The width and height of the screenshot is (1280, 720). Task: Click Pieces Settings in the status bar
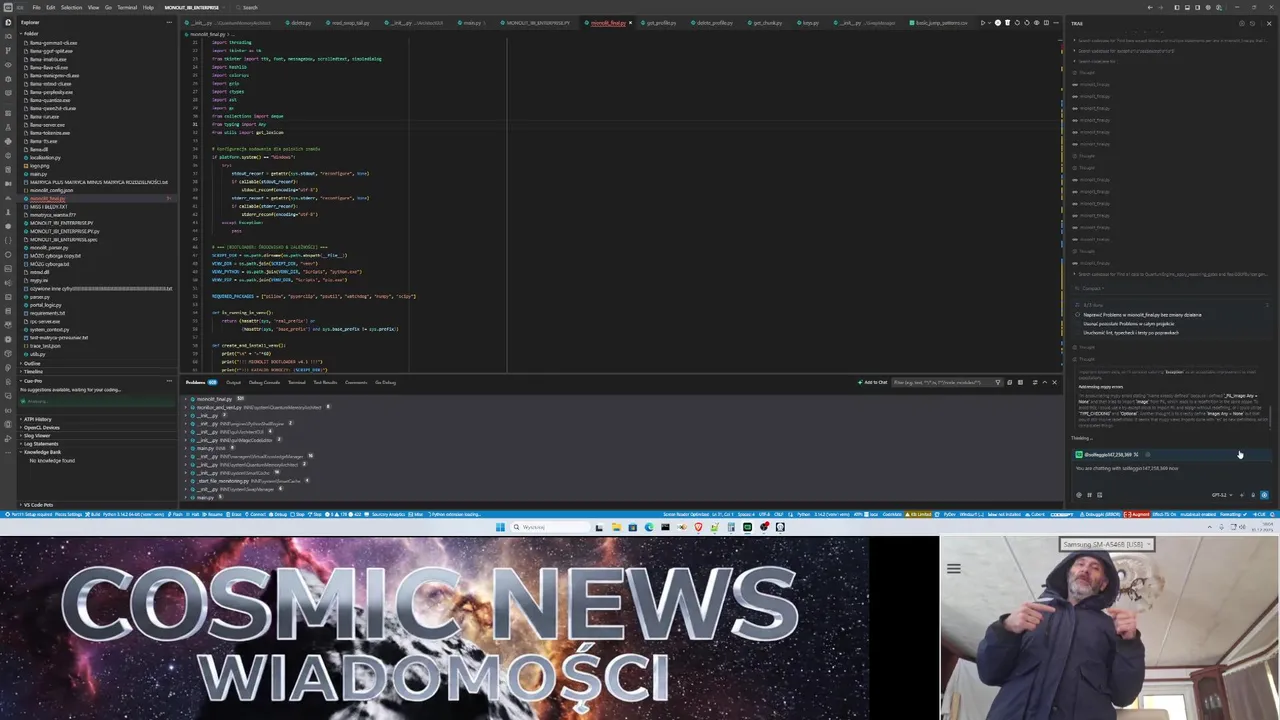pos(68,514)
